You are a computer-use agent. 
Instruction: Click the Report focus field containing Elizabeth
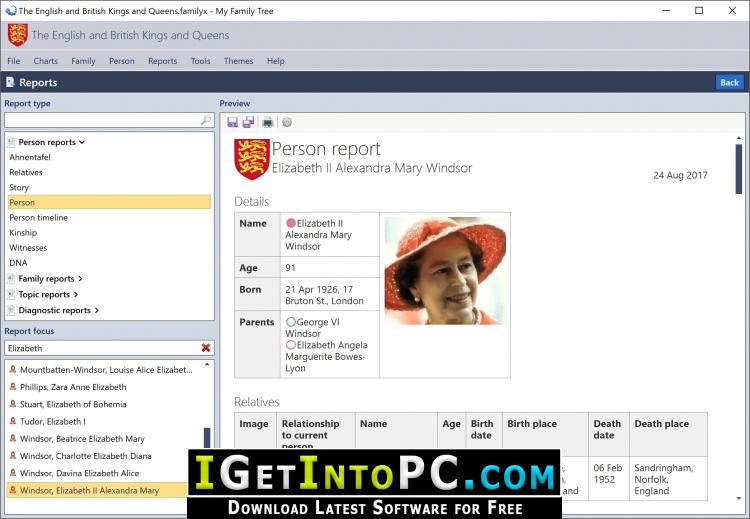[102, 348]
